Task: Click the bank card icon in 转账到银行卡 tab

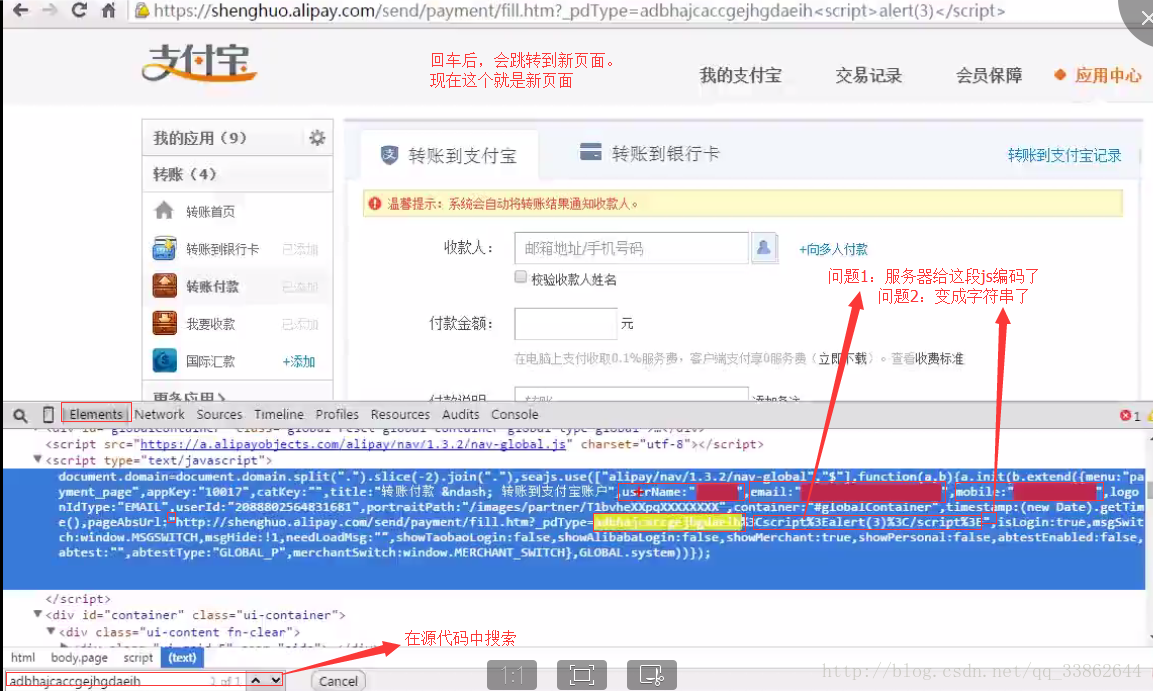Action: point(590,152)
